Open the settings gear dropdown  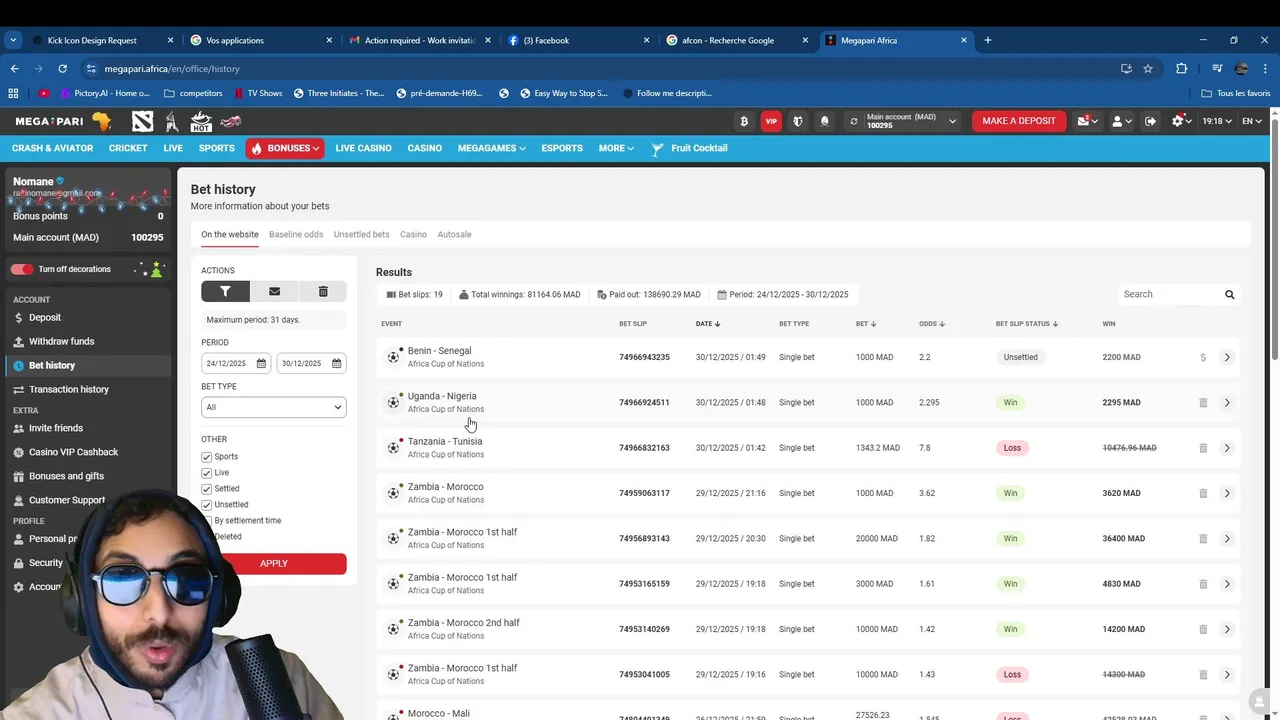1182,121
